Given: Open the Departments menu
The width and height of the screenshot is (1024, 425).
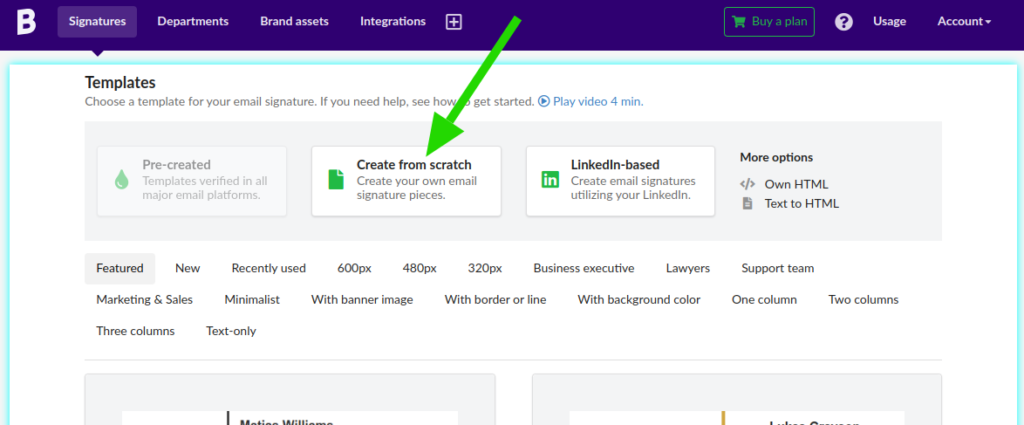Looking at the screenshot, I should coord(193,22).
